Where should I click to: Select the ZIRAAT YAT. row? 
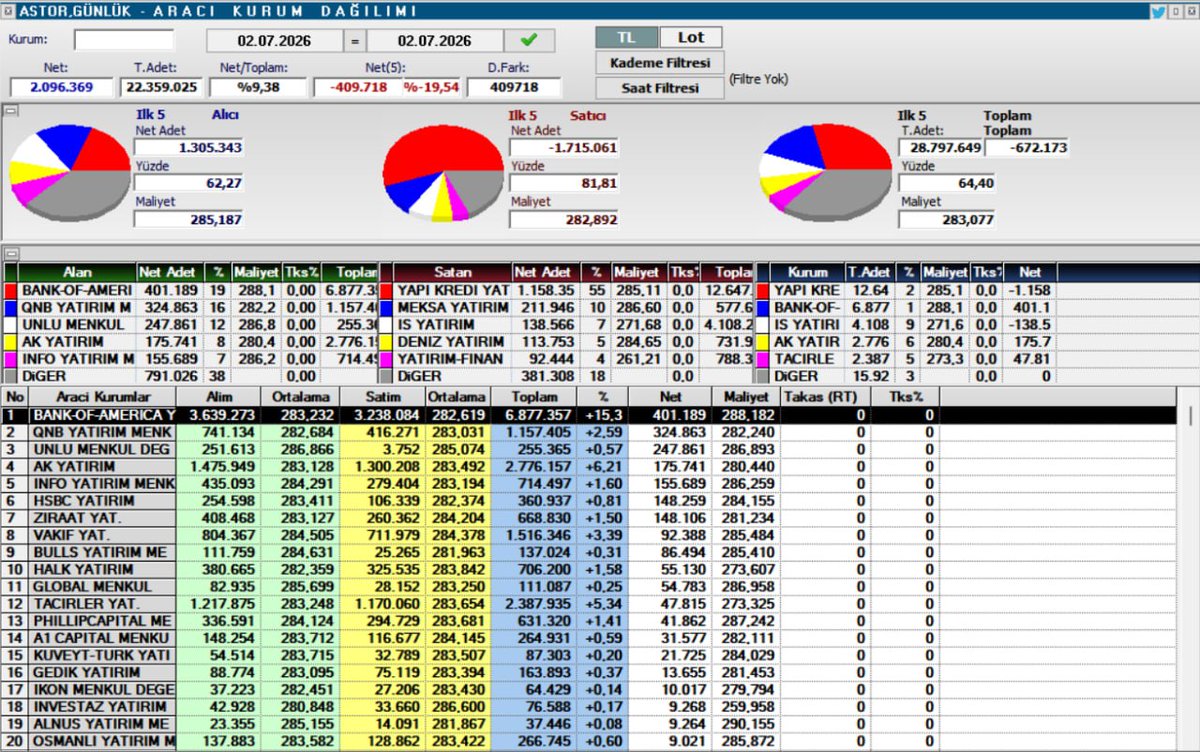[x=590, y=518]
